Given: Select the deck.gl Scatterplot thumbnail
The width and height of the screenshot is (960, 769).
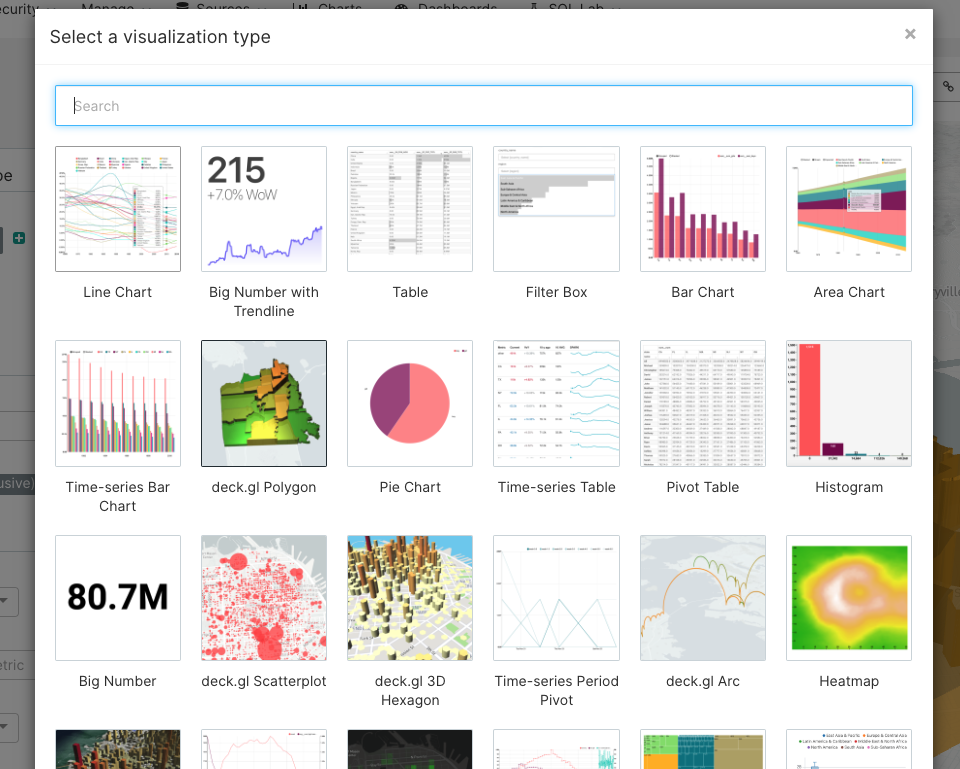Looking at the screenshot, I should click(264, 598).
